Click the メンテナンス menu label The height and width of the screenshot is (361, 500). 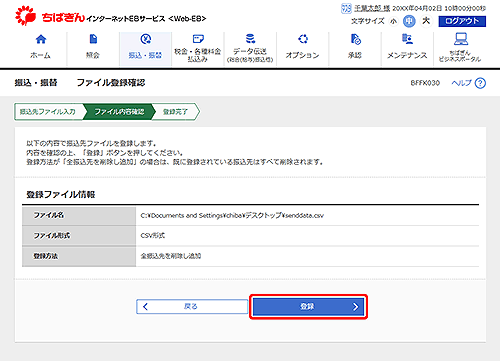point(407,55)
